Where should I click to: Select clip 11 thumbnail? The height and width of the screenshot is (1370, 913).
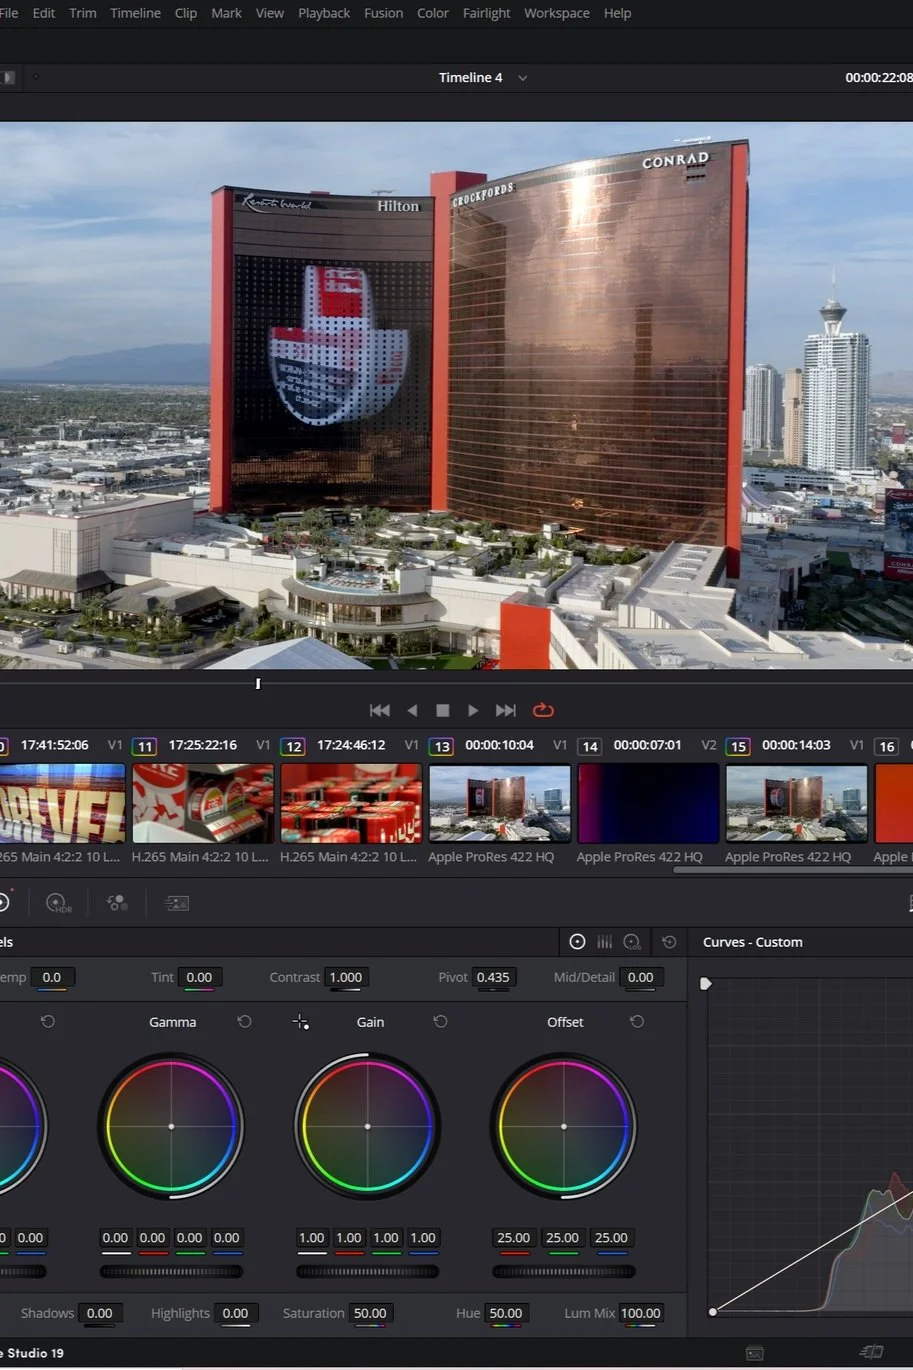tap(203, 803)
